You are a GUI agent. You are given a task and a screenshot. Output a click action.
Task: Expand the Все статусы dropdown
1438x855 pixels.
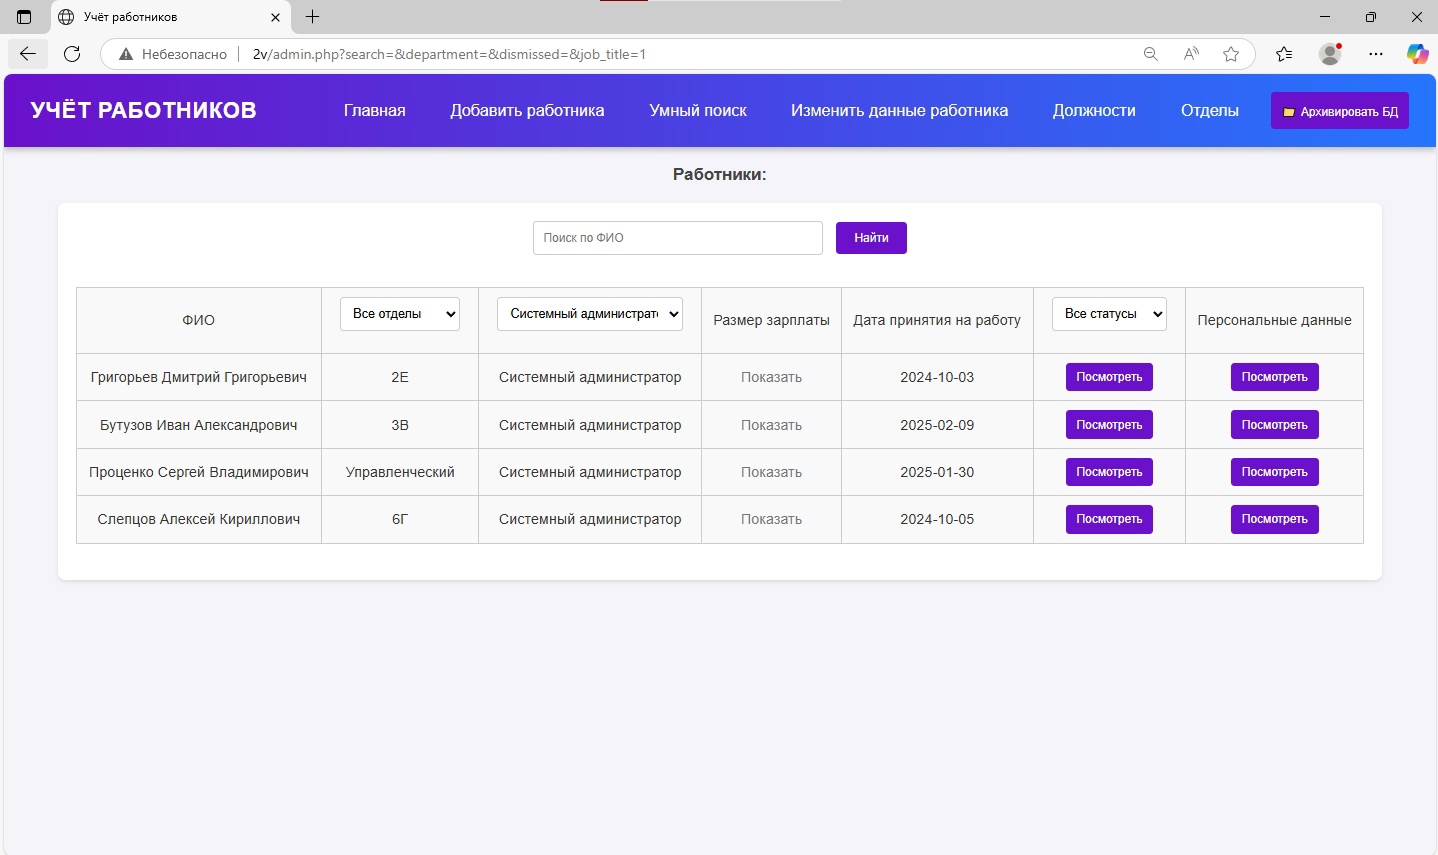click(x=1109, y=314)
